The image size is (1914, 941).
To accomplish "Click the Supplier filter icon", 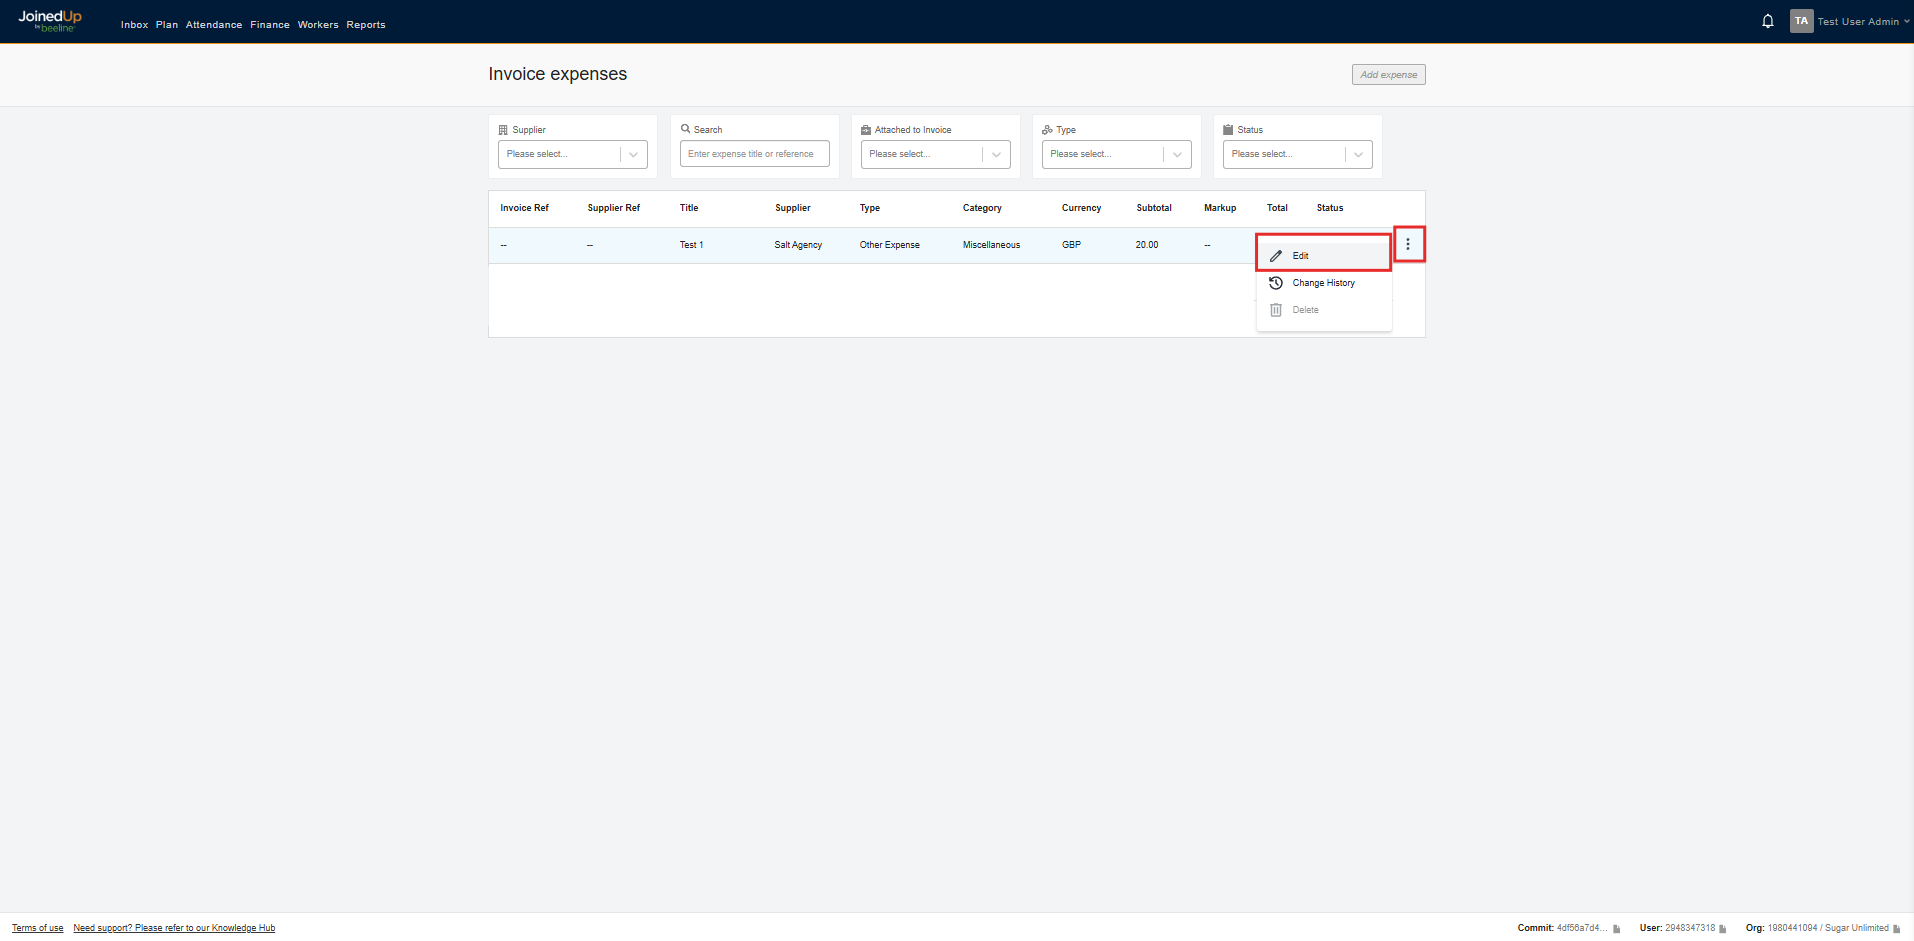I will click(504, 129).
